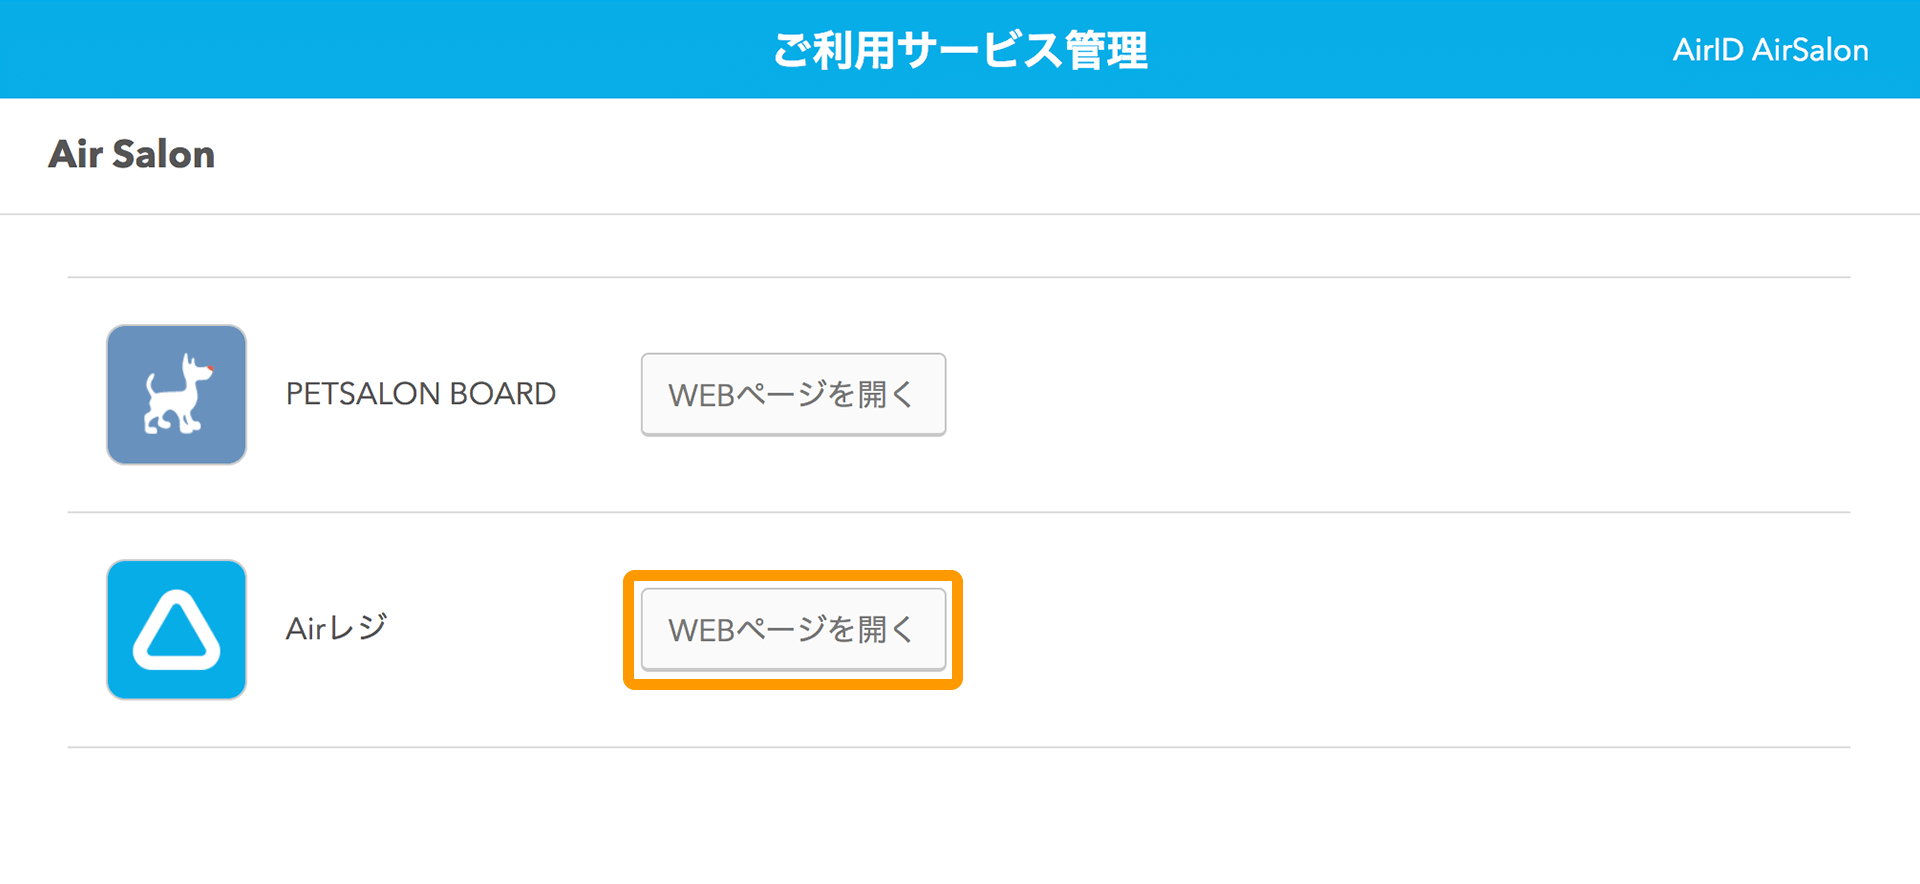Image resolution: width=1920 pixels, height=884 pixels.
Task: Click the red dot on the dog icon
Action: pyautogui.click(x=212, y=368)
